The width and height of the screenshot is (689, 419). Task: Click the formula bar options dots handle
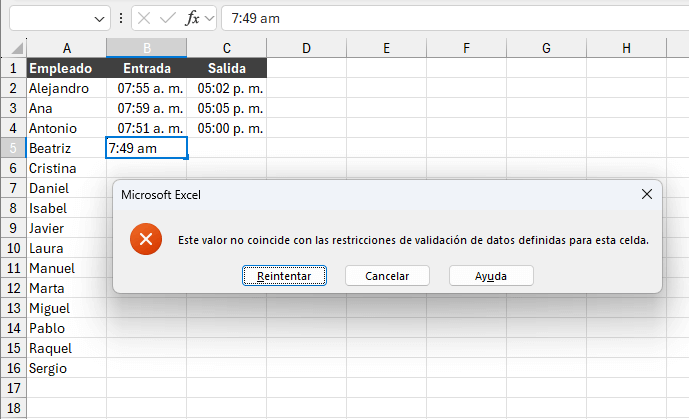pyautogui.click(x=121, y=18)
